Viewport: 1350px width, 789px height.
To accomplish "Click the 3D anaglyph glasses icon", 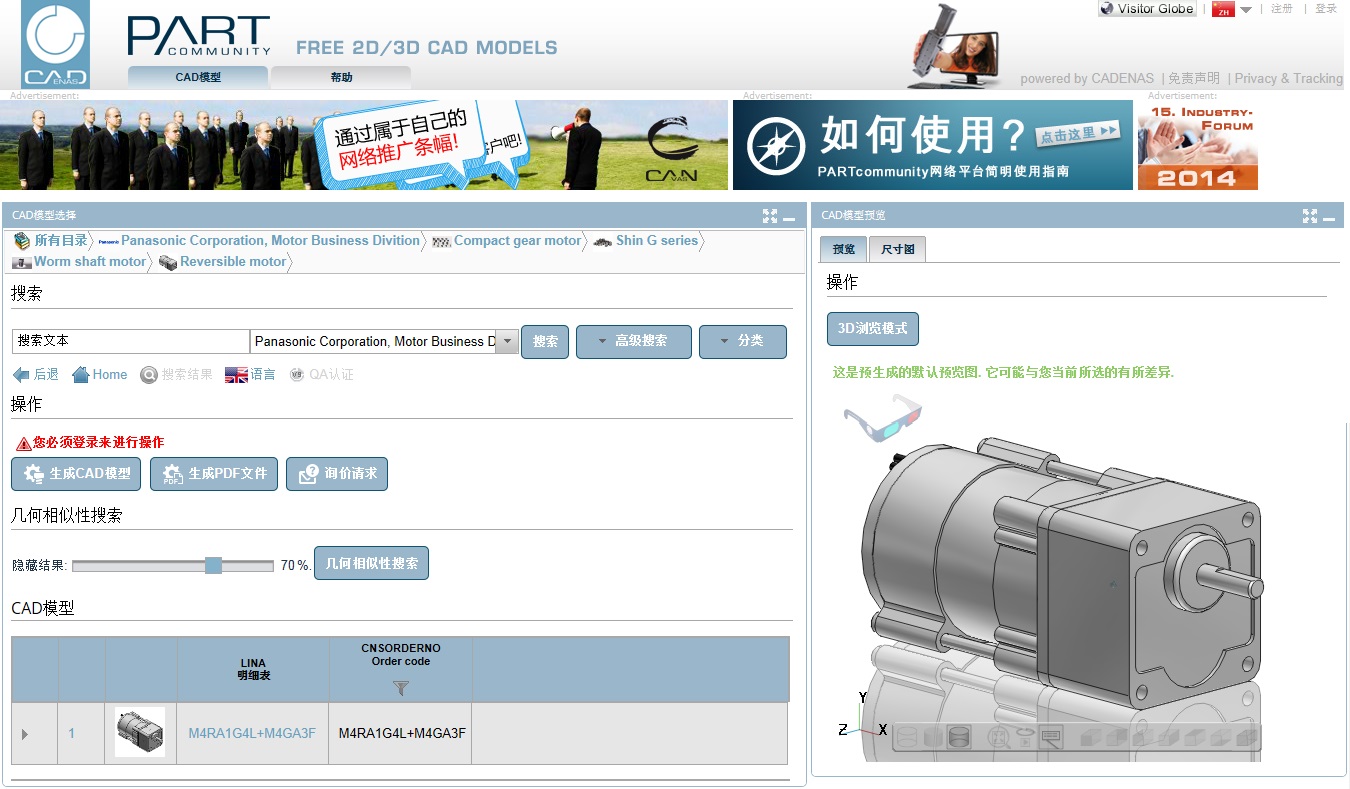I will (882, 420).
